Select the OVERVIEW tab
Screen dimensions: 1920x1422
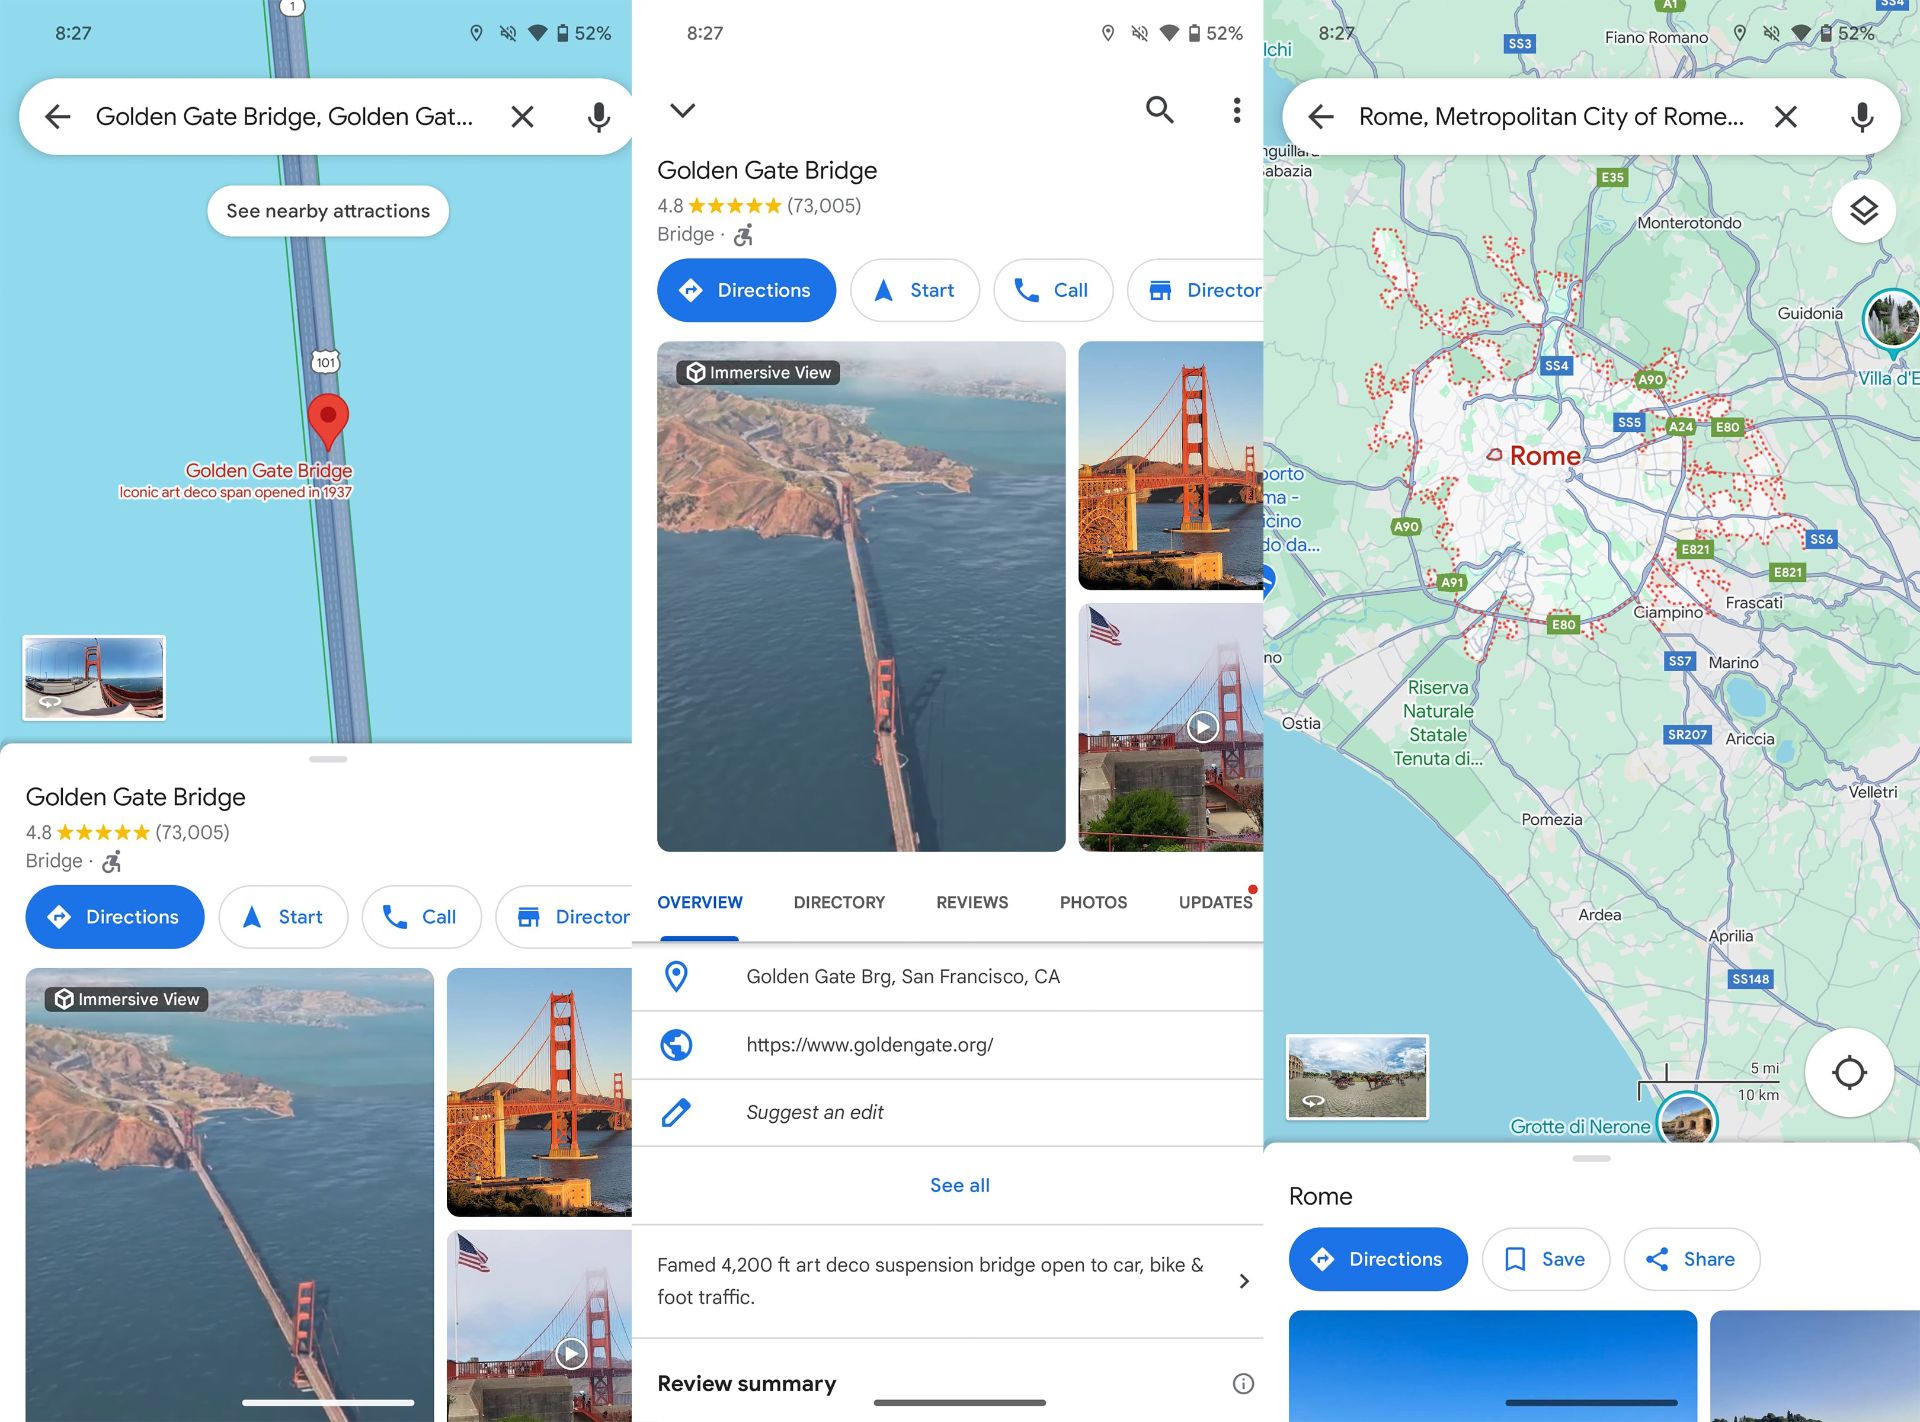coord(700,902)
